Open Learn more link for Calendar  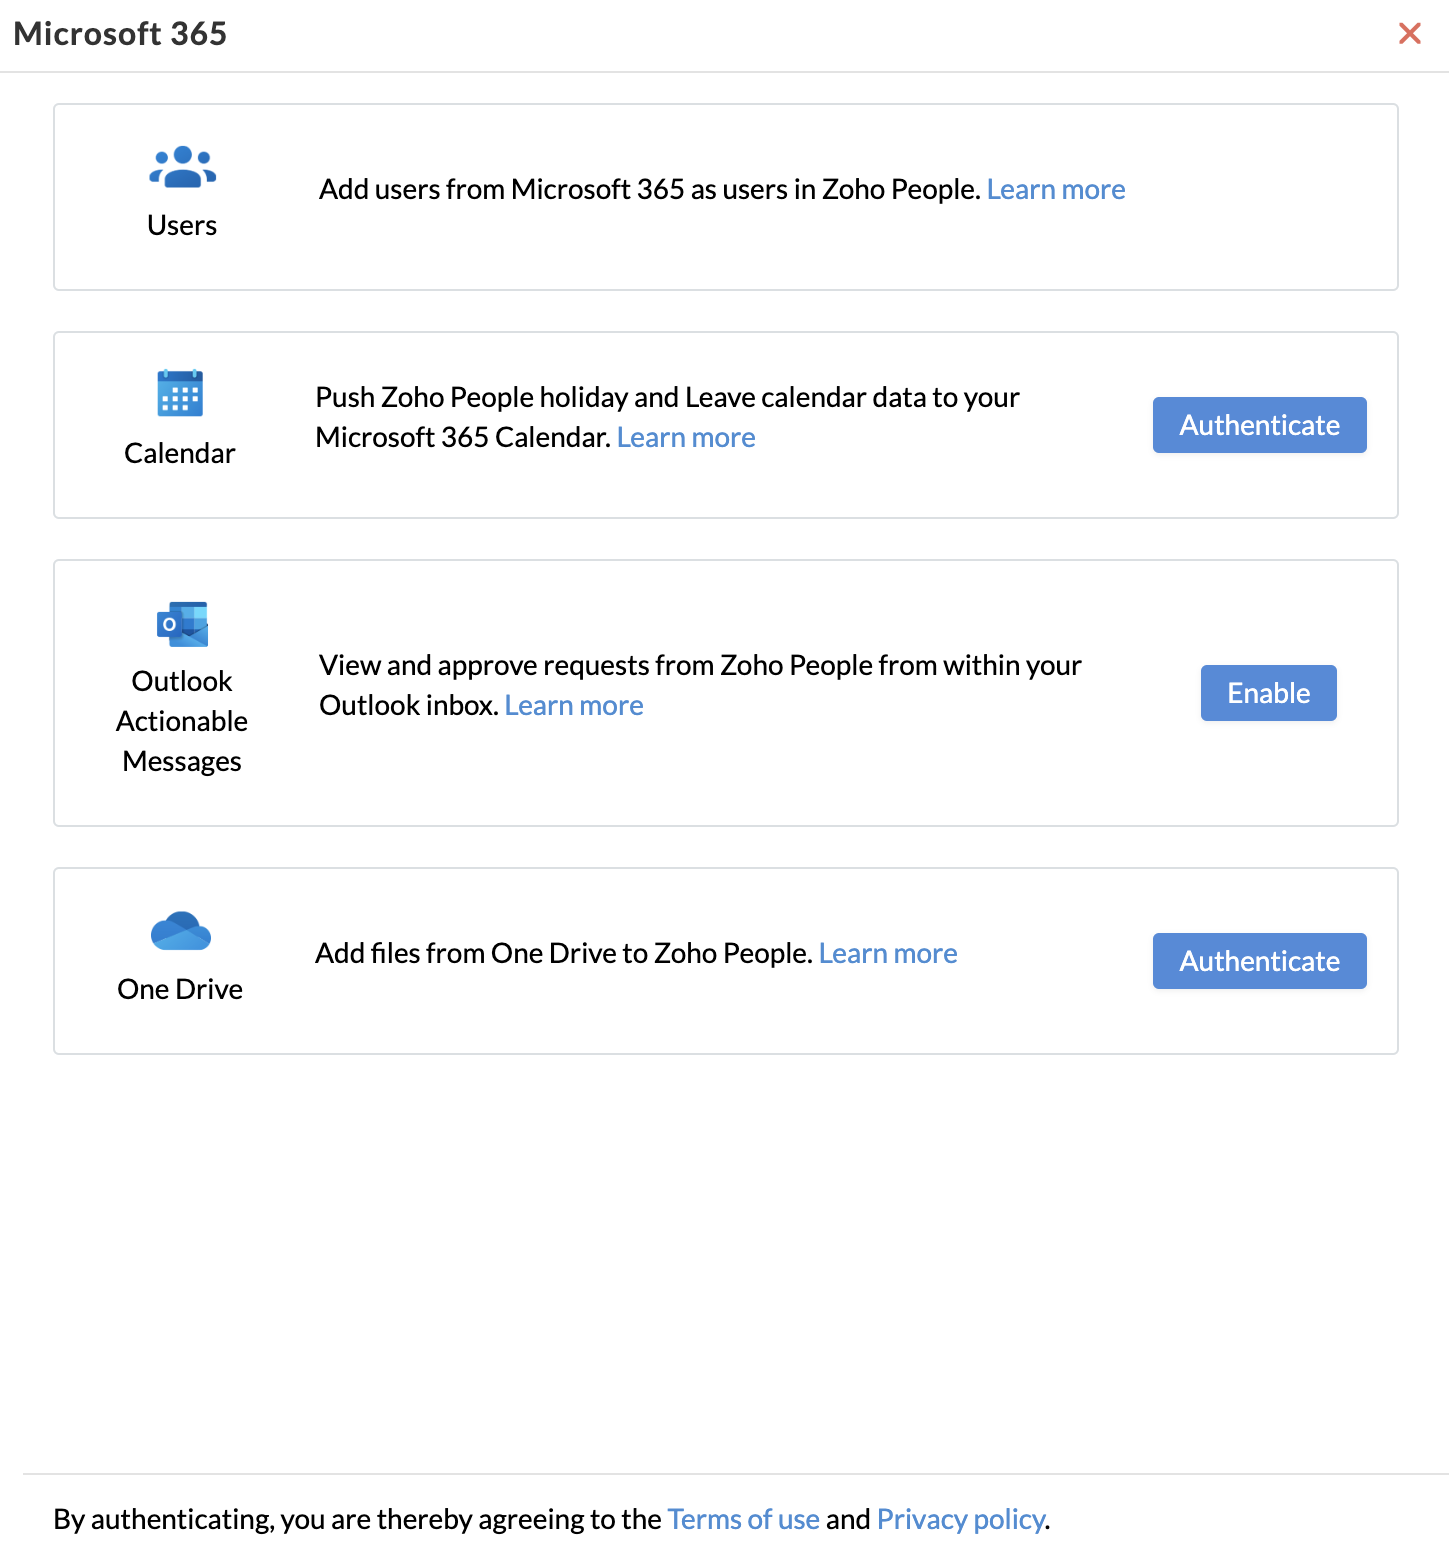tap(686, 437)
